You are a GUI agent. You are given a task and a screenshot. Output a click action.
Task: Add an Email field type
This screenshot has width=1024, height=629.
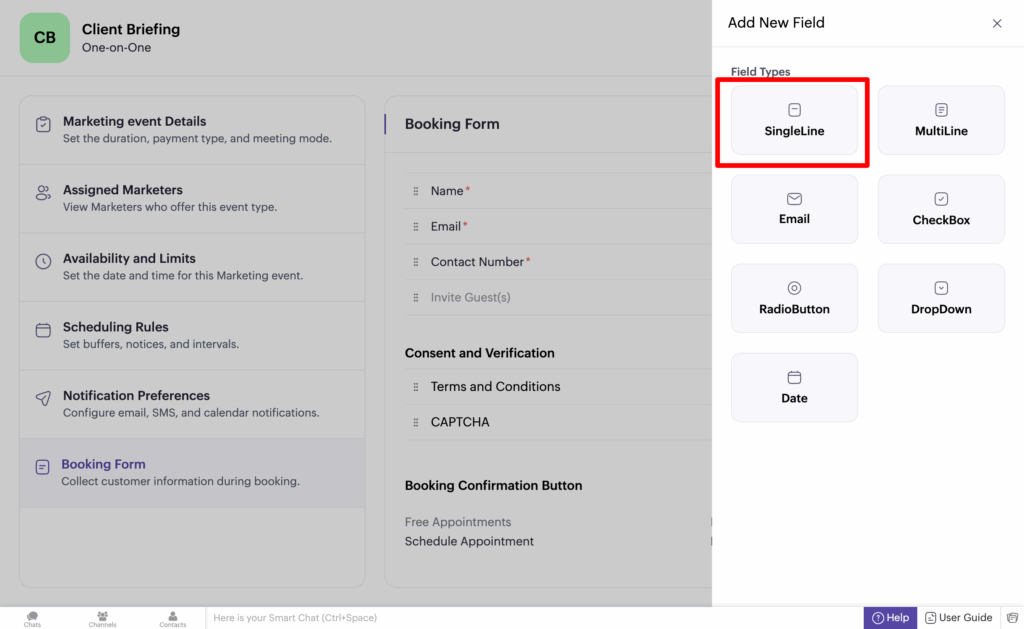(794, 209)
